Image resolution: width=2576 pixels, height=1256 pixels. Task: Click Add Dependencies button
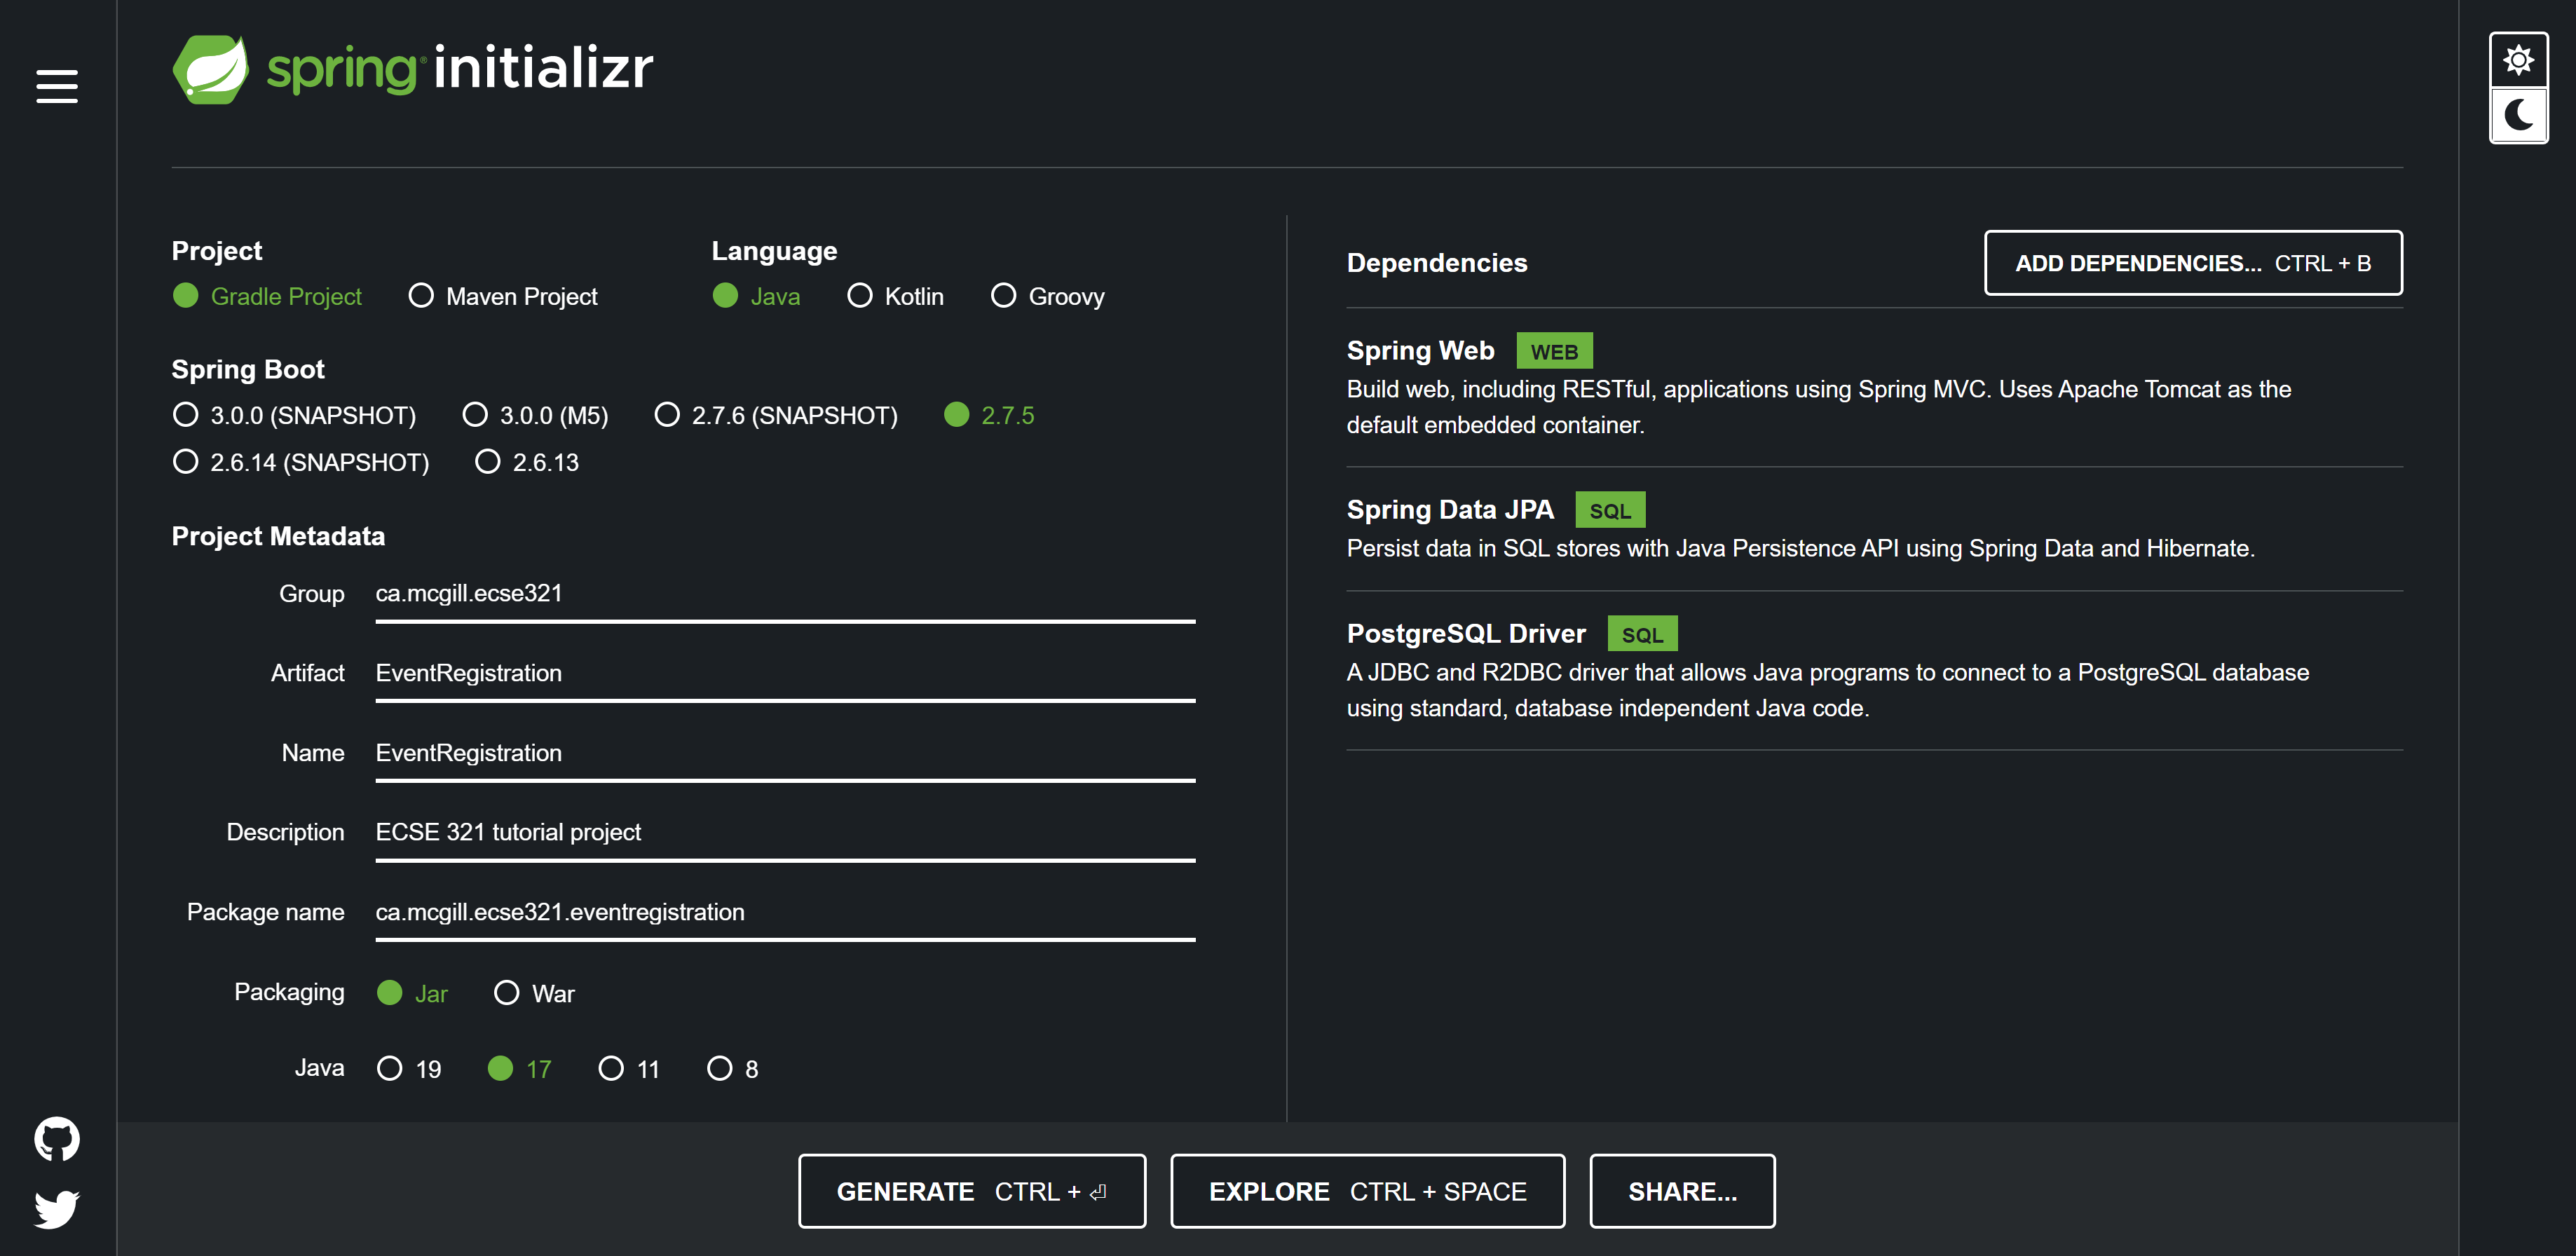tap(2192, 263)
